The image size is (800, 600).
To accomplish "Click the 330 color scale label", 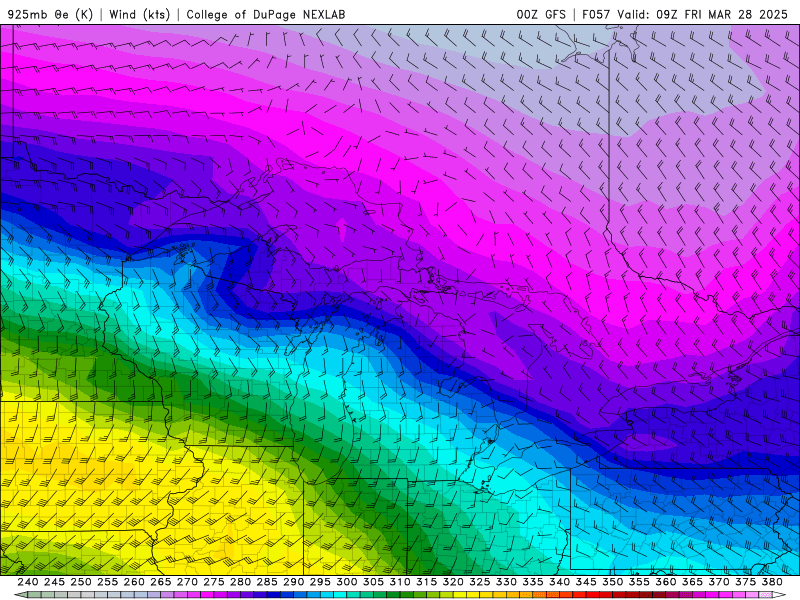I will (x=506, y=582).
